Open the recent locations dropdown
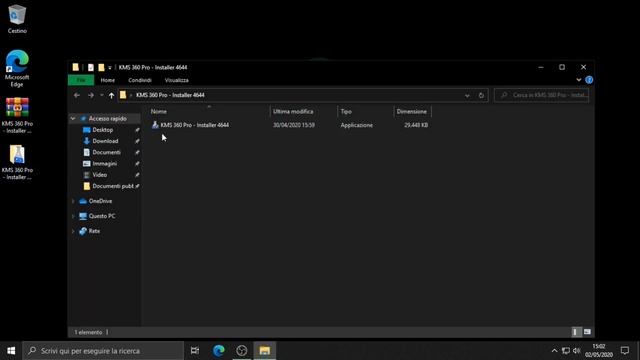The height and width of the screenshot is (360, 640). 101,95
